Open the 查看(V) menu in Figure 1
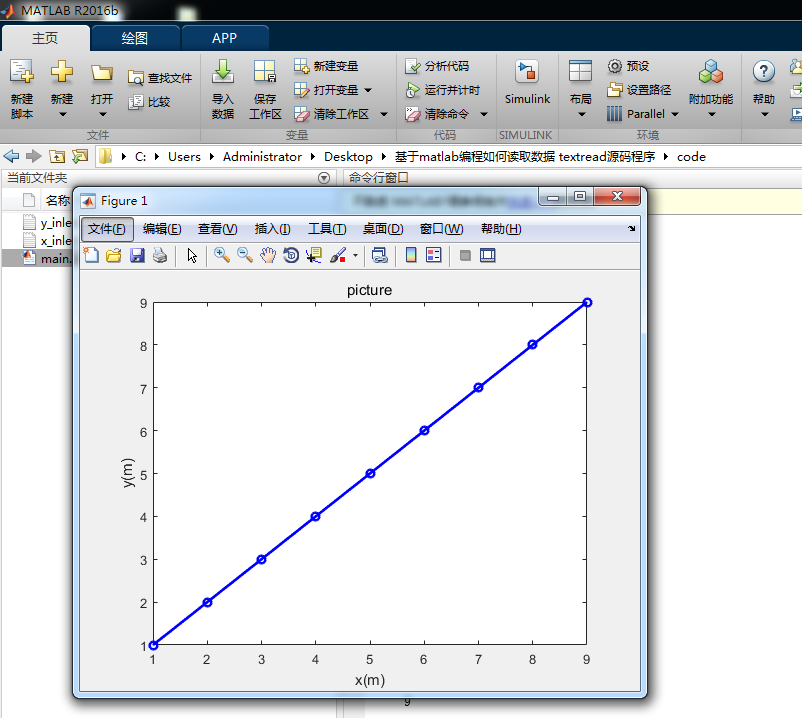This screenshot has width=802, height=718. point(217,229)
